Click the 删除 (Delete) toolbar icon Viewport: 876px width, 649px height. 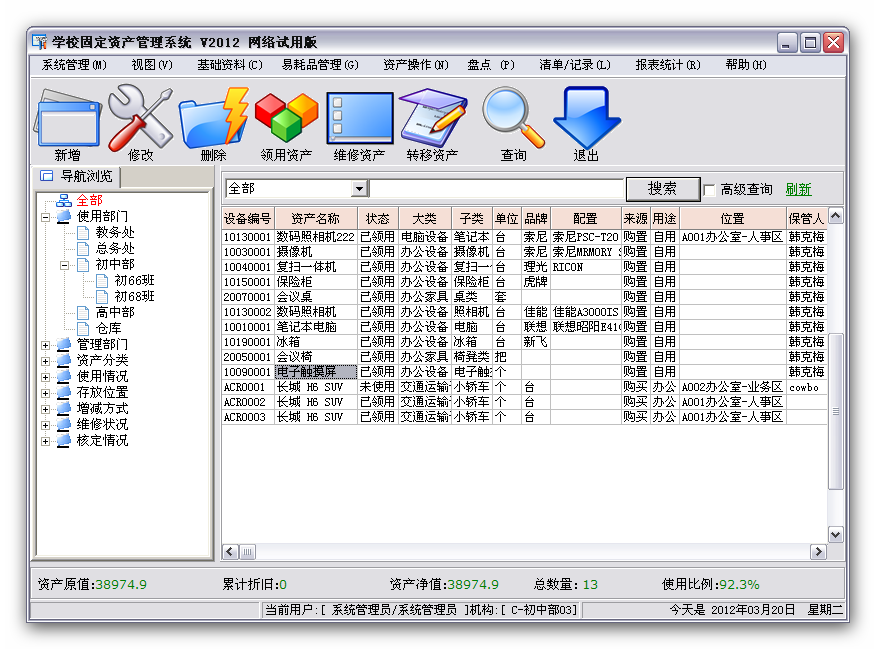[x=213, y=120]
